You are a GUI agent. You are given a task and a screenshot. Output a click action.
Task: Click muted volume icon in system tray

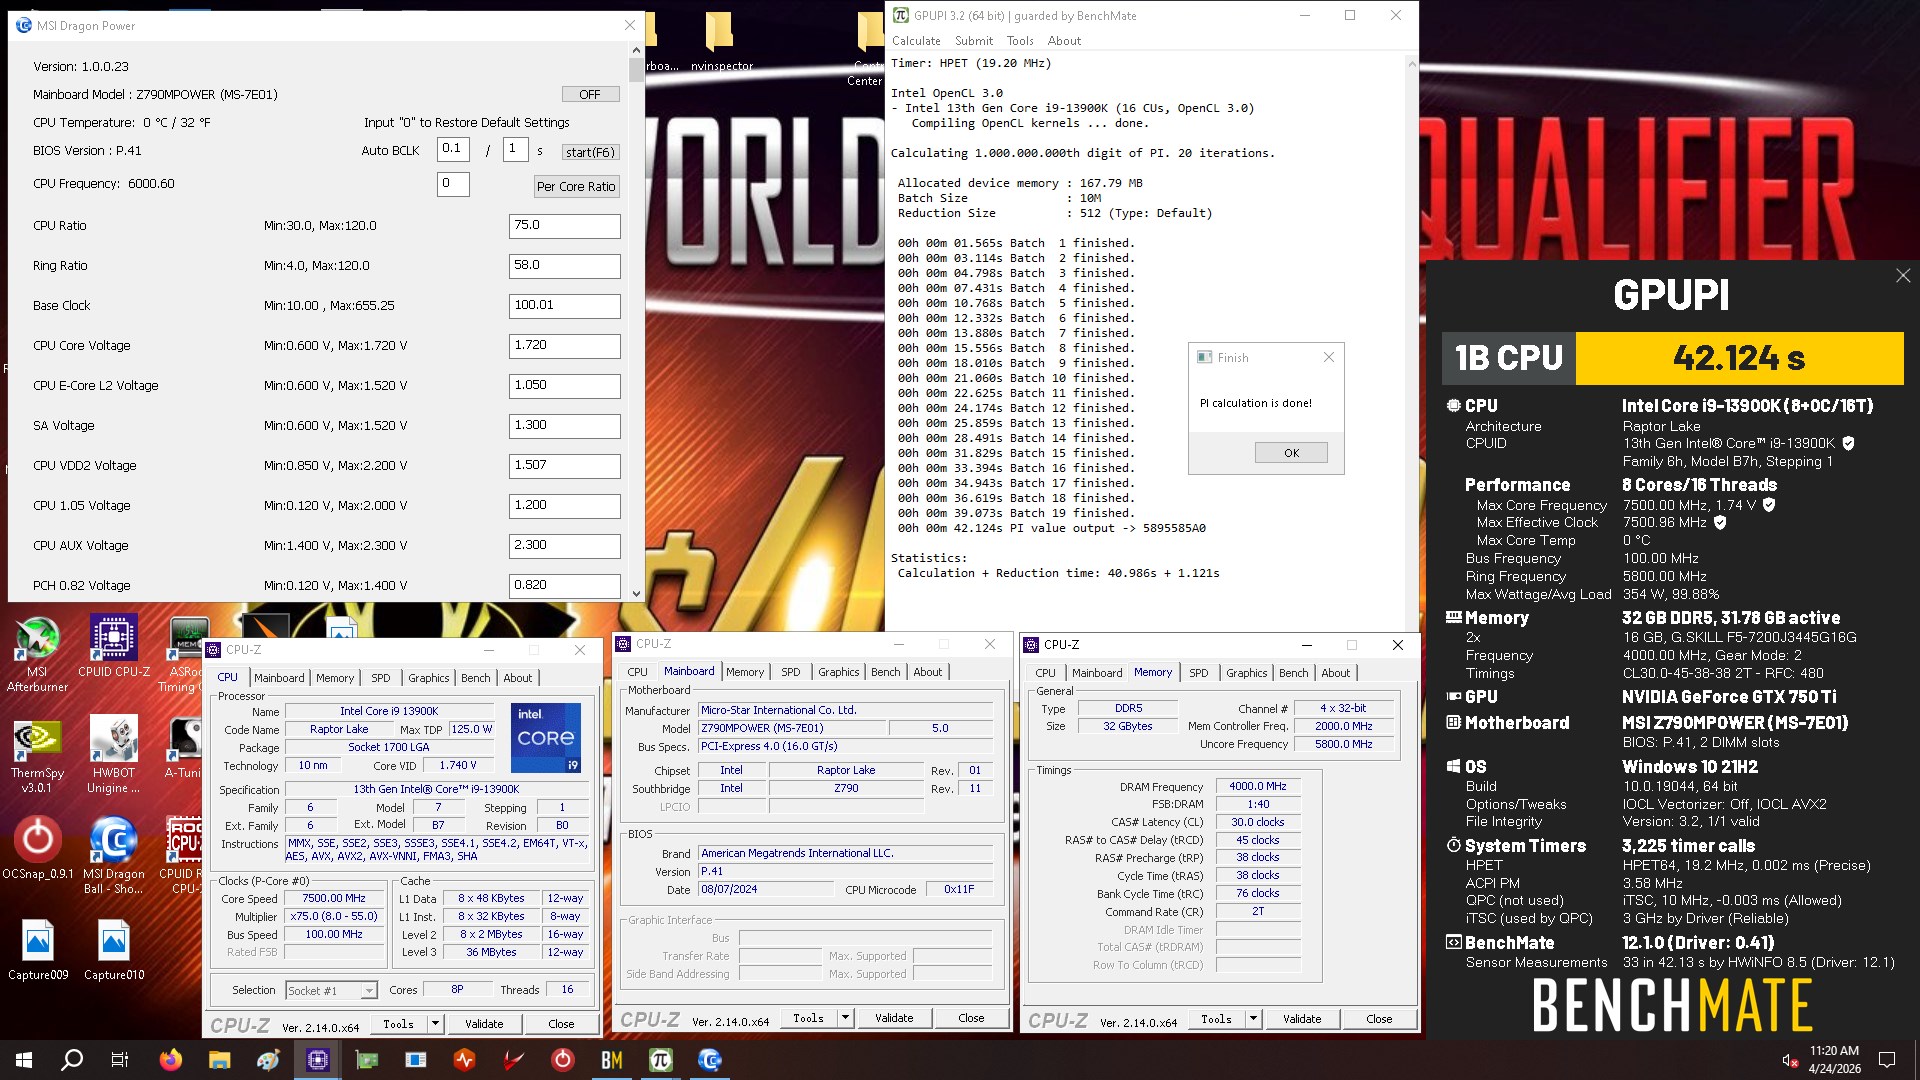[1790, 1060]
